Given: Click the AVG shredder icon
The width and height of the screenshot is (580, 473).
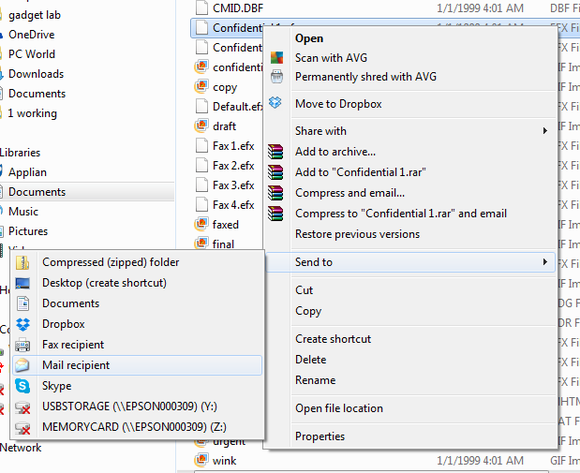Looking at the screenshot, I should tap(277, 77).
